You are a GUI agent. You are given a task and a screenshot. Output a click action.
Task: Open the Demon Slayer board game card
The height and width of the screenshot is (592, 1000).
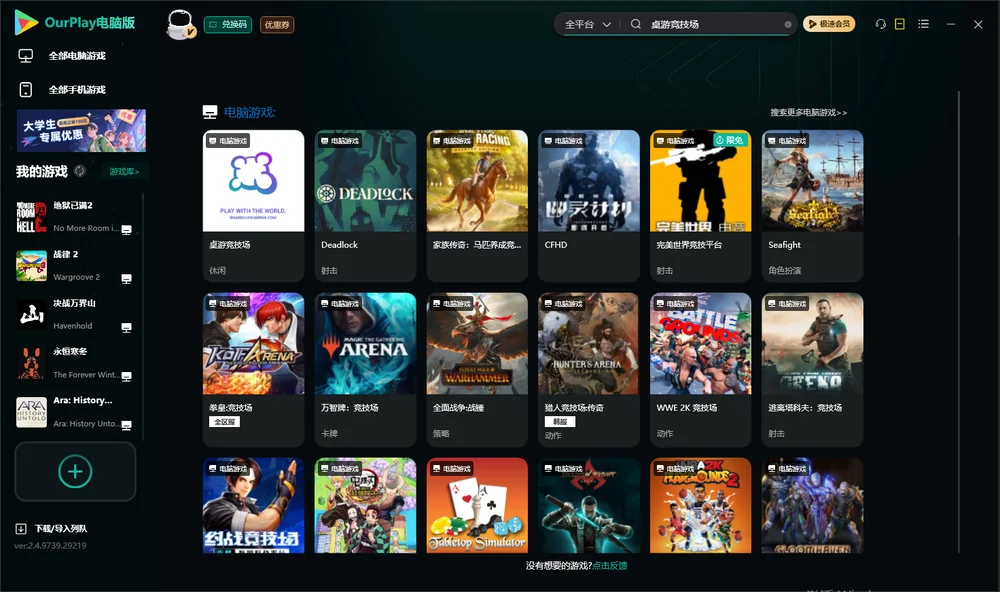[x=365, y=505]
